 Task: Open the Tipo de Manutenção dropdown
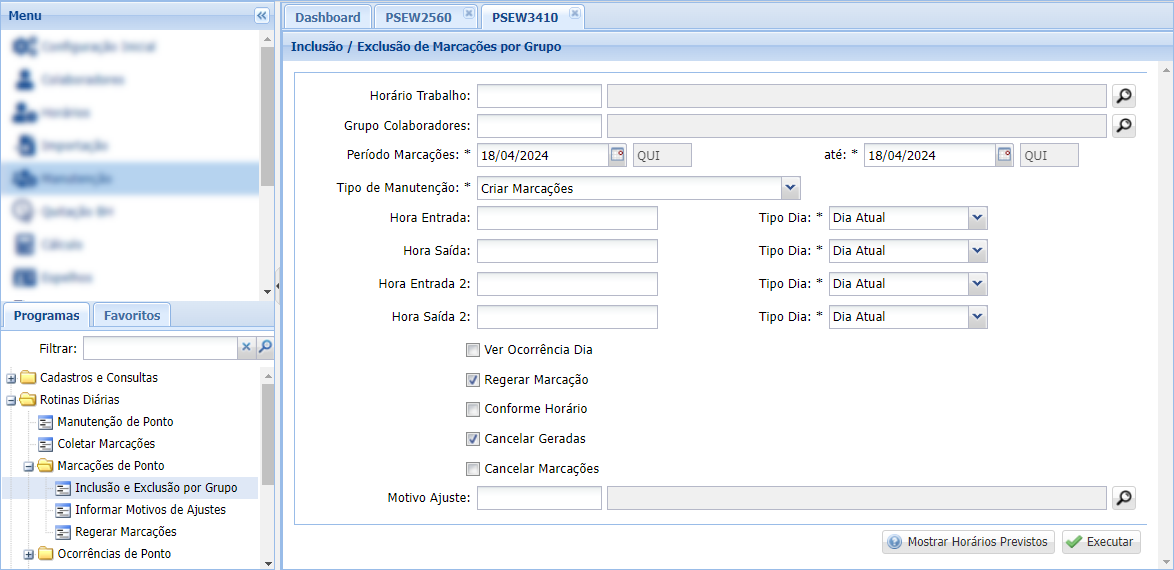click(790, 188)
